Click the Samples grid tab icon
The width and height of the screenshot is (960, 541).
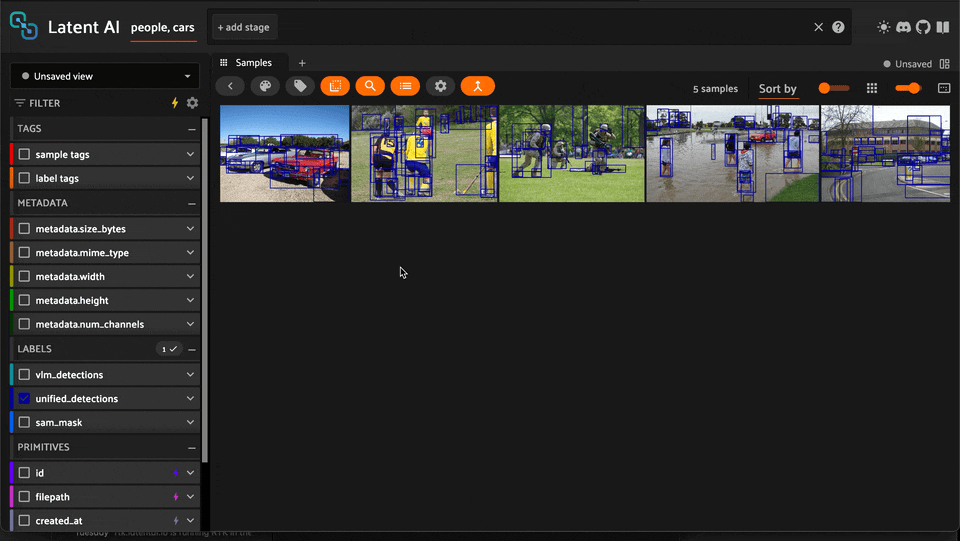[223, 62]
